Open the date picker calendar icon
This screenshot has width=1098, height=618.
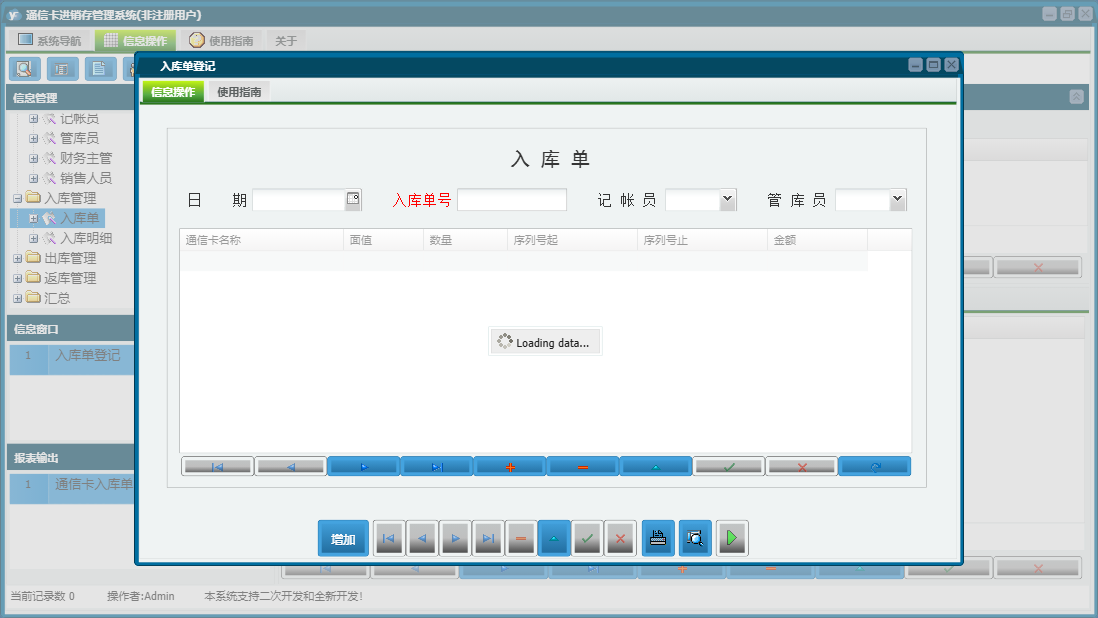pyautogui.click(x=353, y=199)
